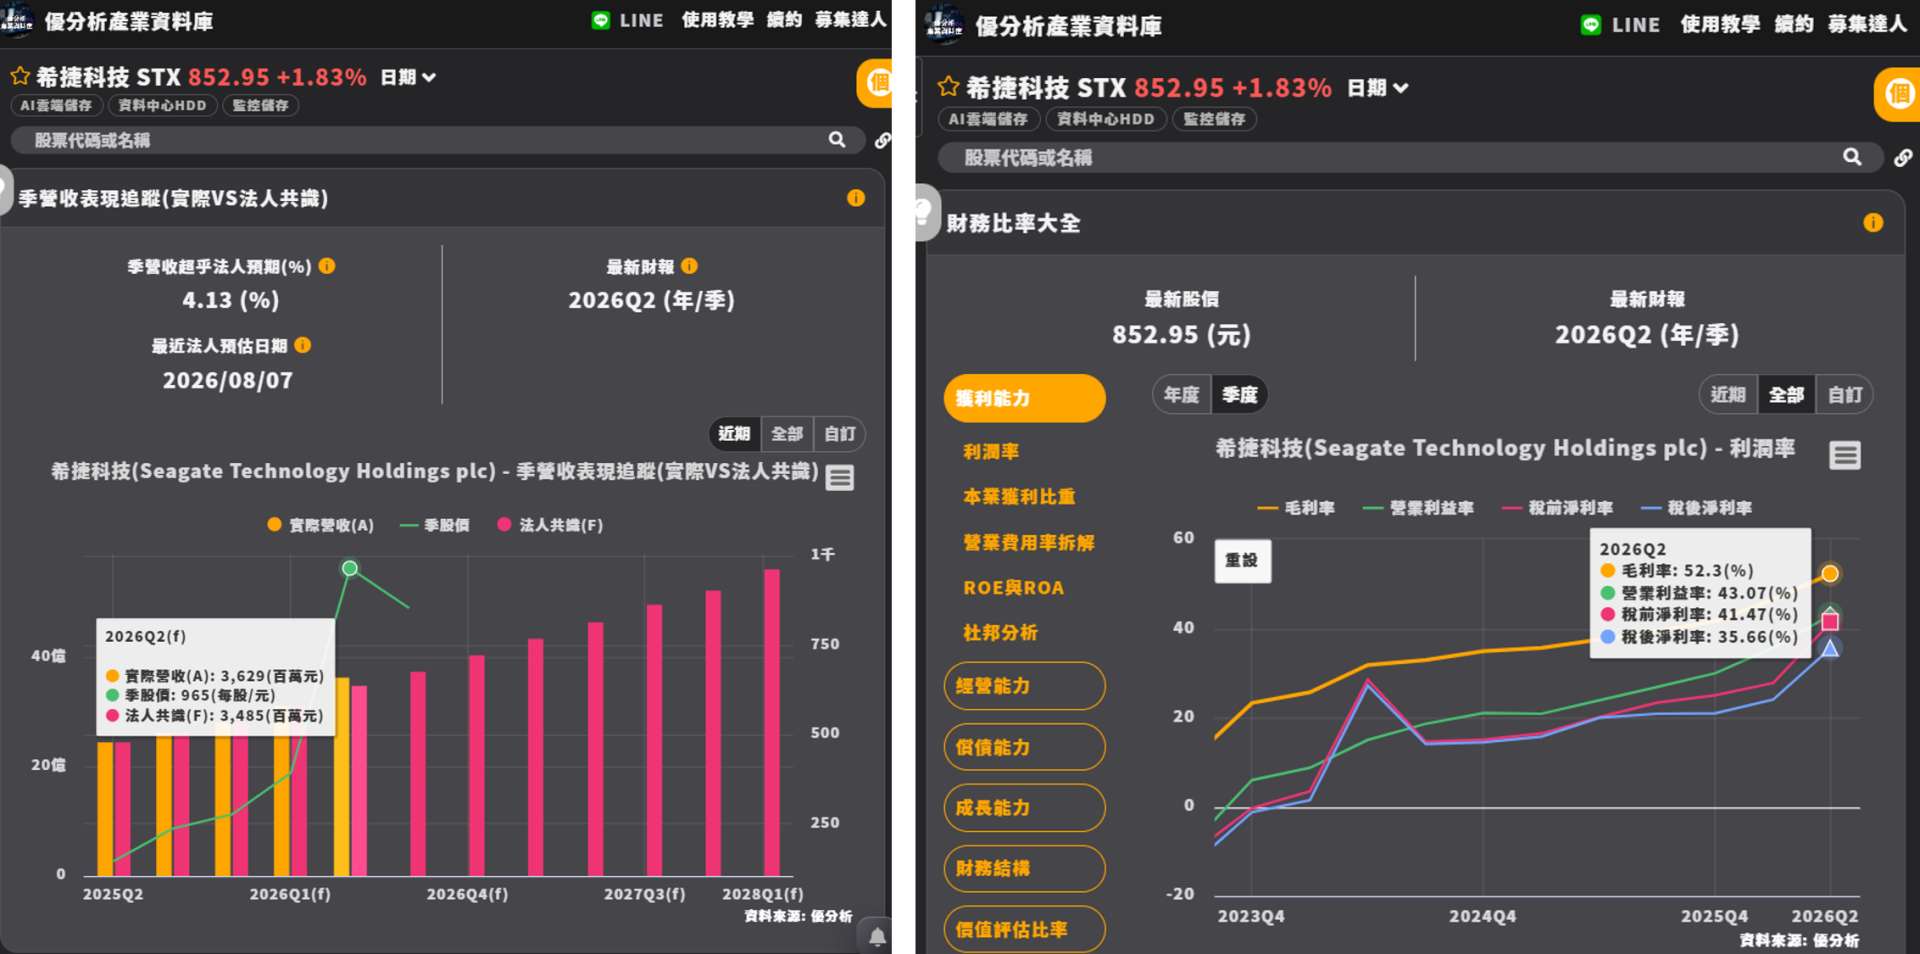The width and height of the screenshot is (1920, 954).
Task: Open the info icon beside 季營收表現追蹤 section title
Action: (x=856, y=198)
